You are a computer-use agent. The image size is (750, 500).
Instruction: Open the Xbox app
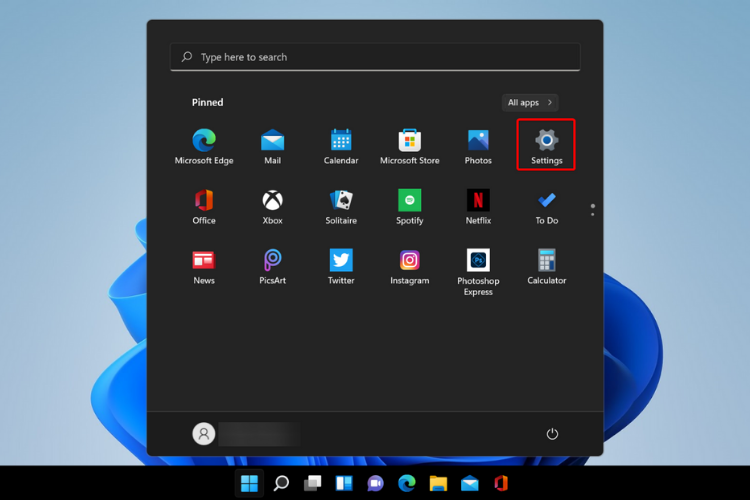[x=272, y=205]
